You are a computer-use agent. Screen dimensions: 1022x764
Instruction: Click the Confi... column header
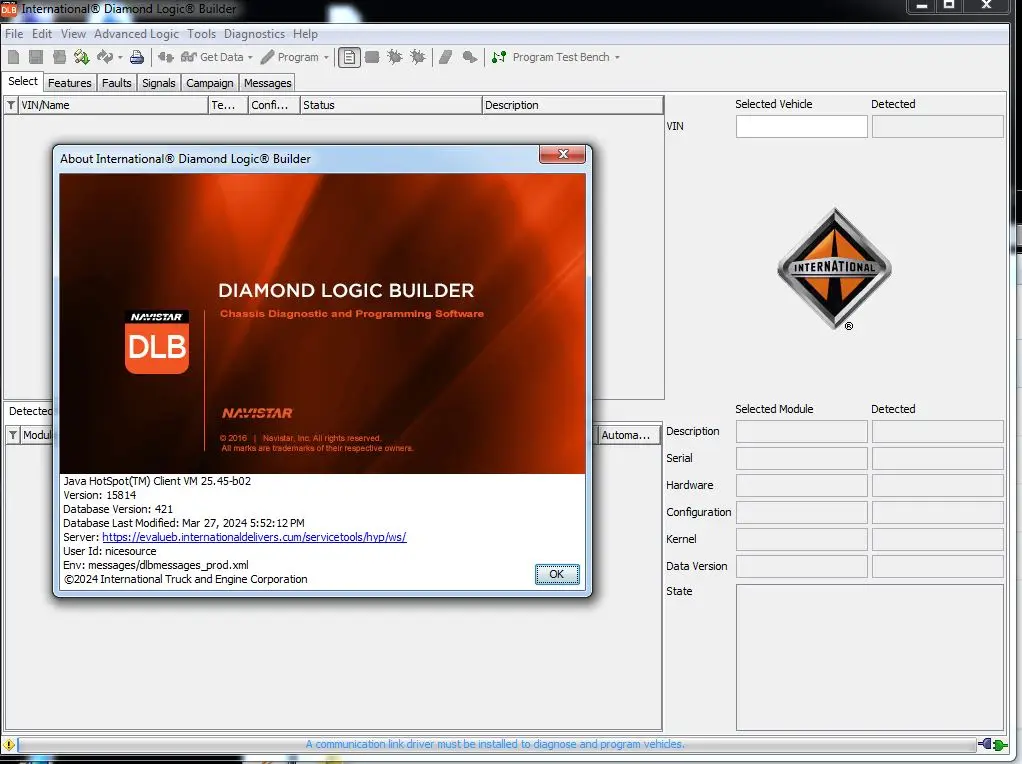coord(274,105)
